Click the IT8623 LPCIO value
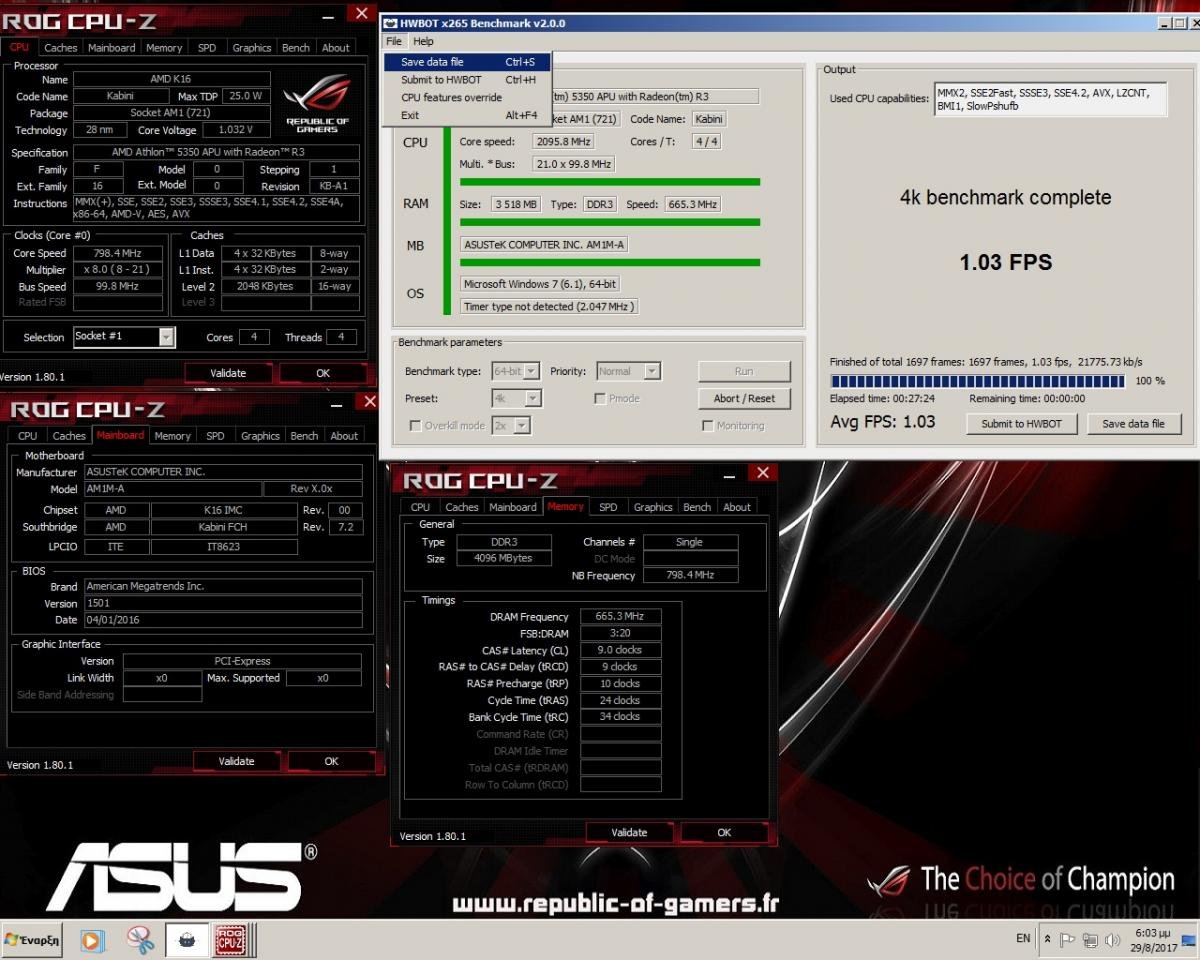Viewport: 1200px width, 960px height. (224, 547)
